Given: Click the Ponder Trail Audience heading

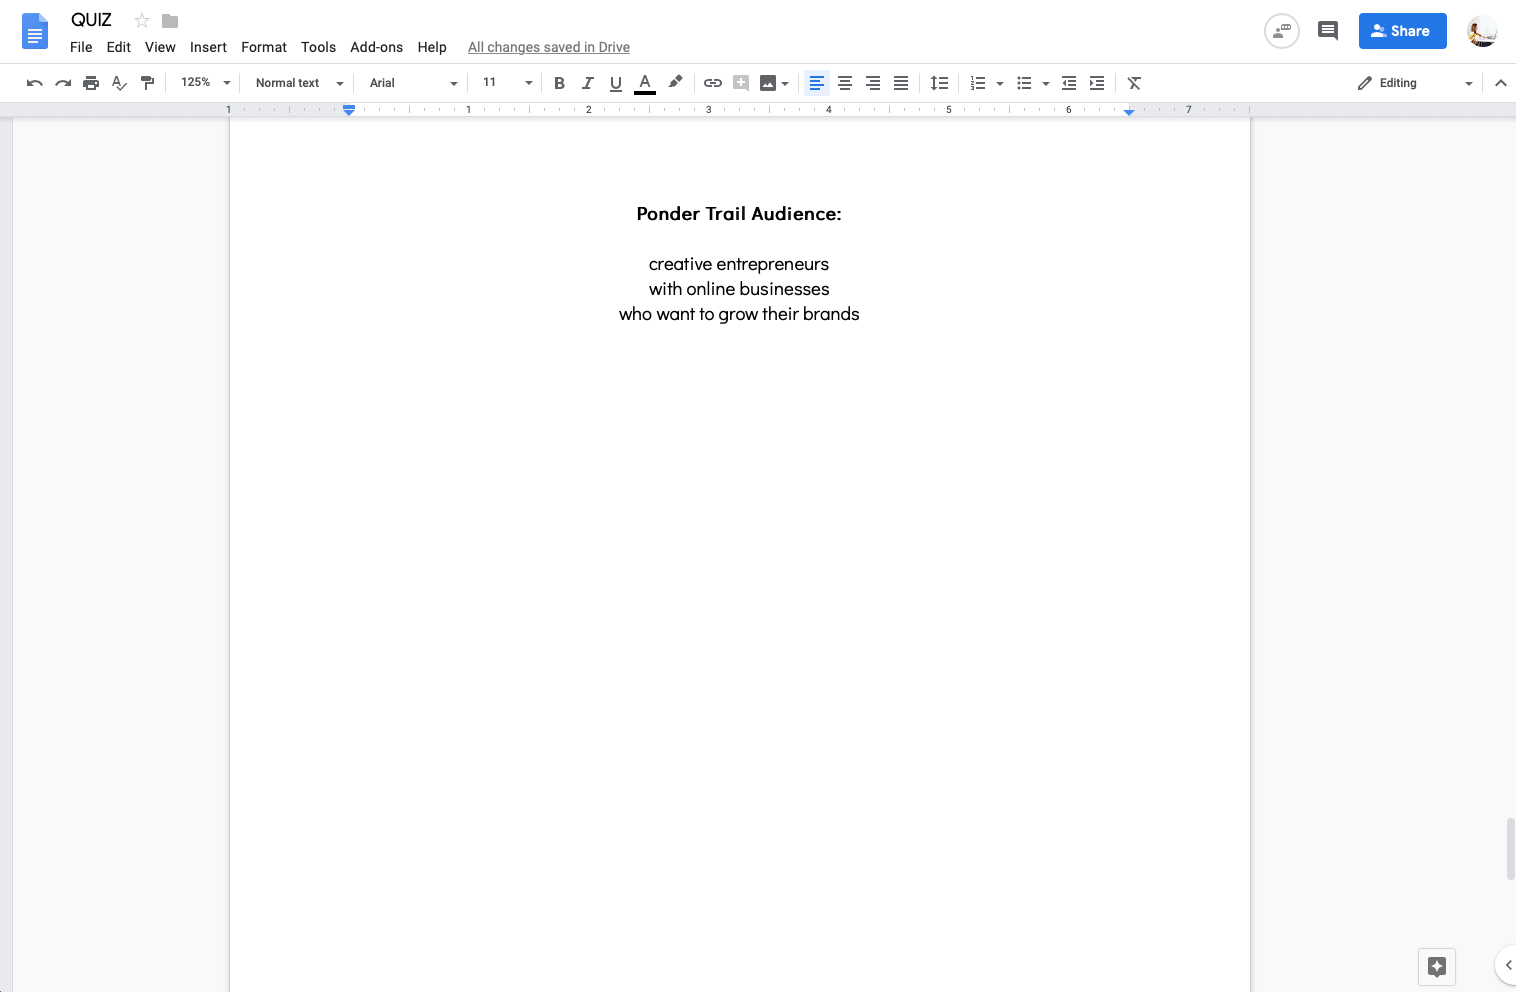Looking at the screenshot, I should 739,214.
